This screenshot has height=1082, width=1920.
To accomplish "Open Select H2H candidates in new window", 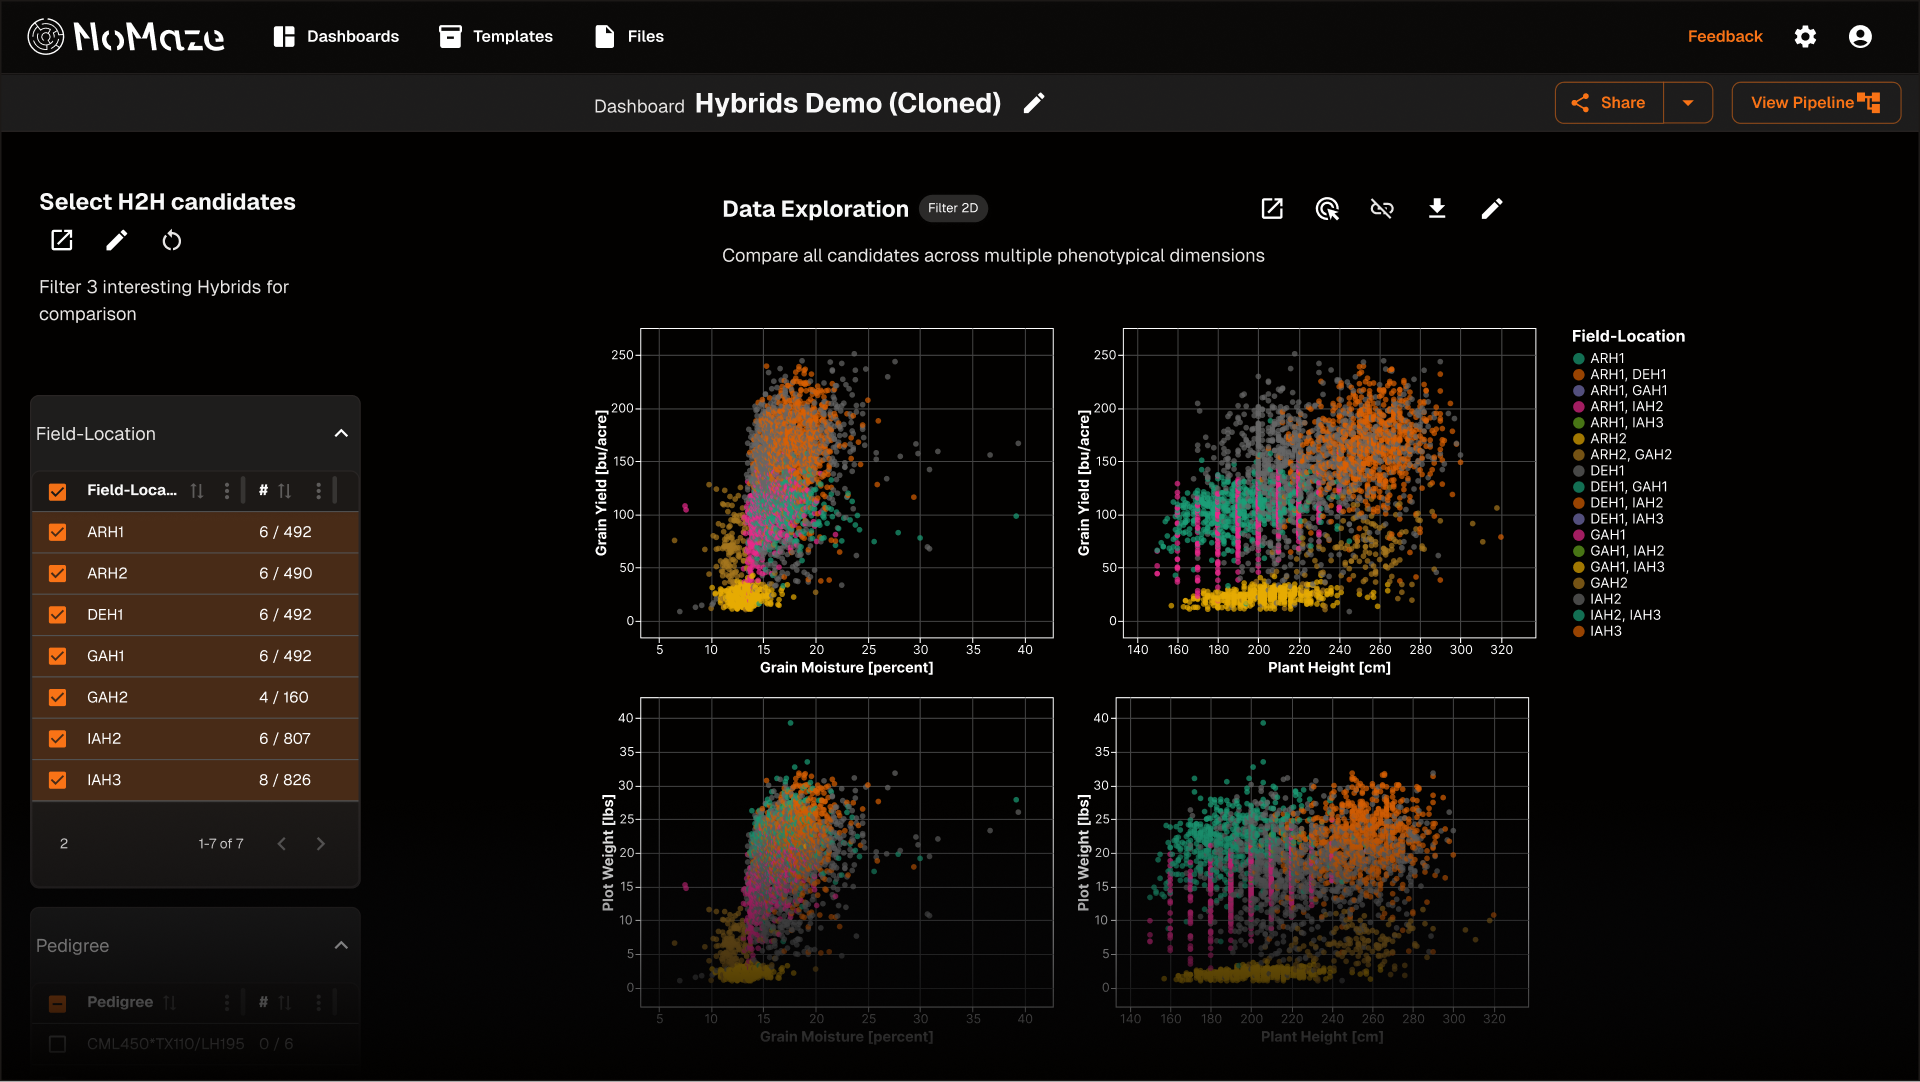I will point(62,240).
